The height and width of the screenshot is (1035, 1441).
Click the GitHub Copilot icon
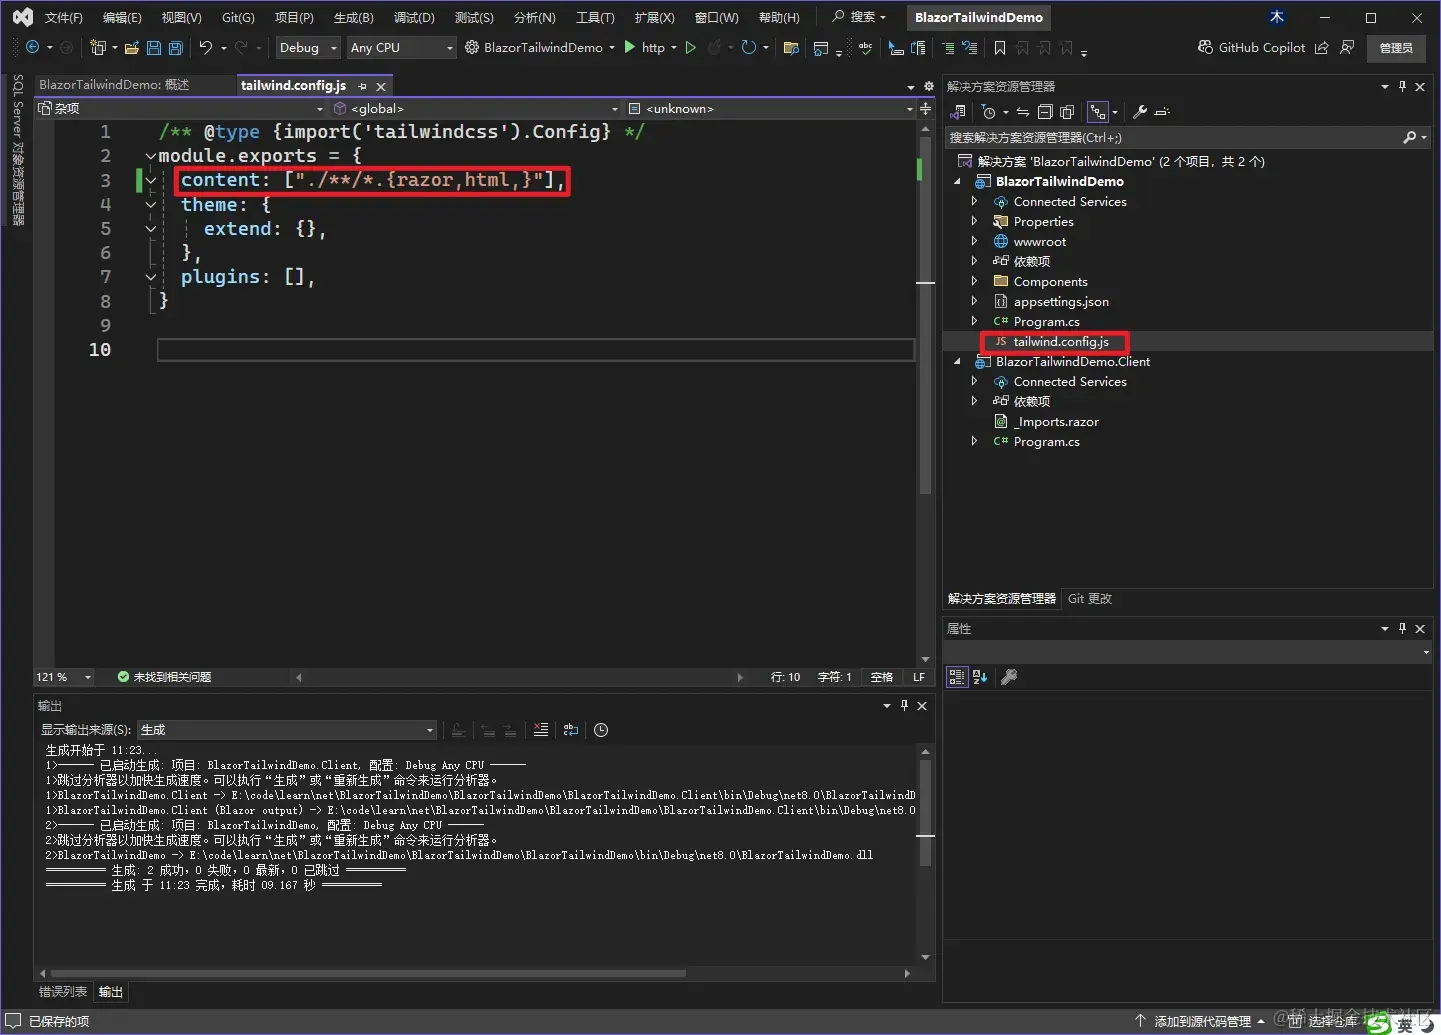pos(1205,47)
